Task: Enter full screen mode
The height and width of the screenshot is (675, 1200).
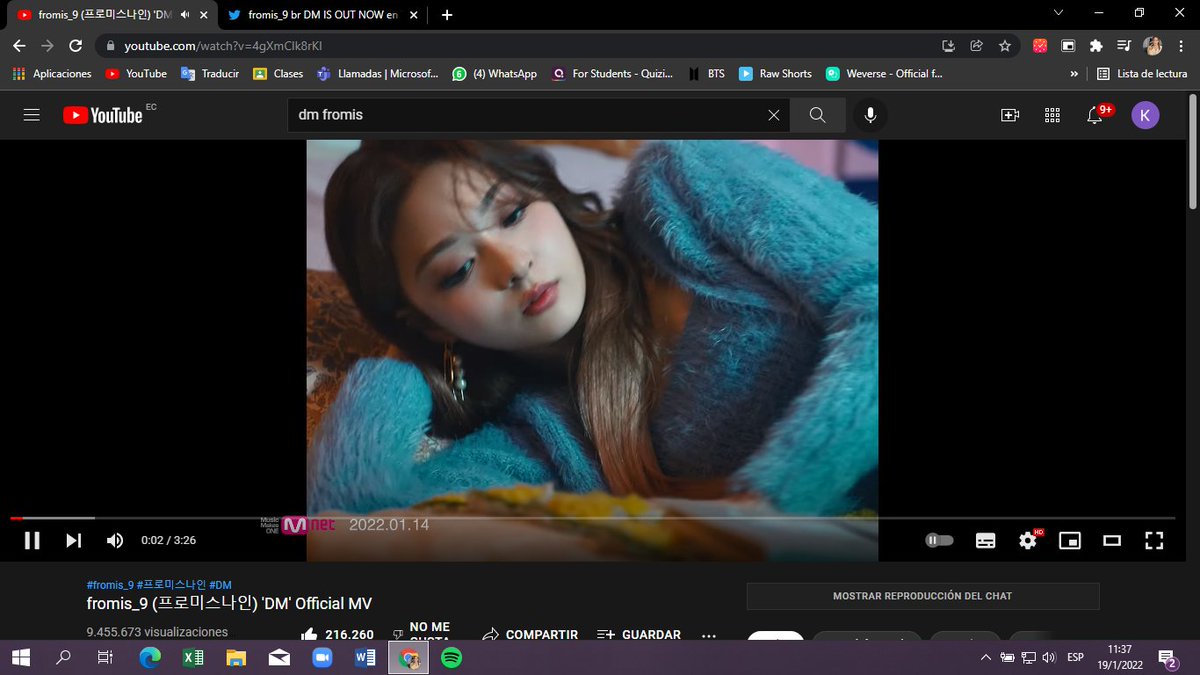Action: [1154, 540]
